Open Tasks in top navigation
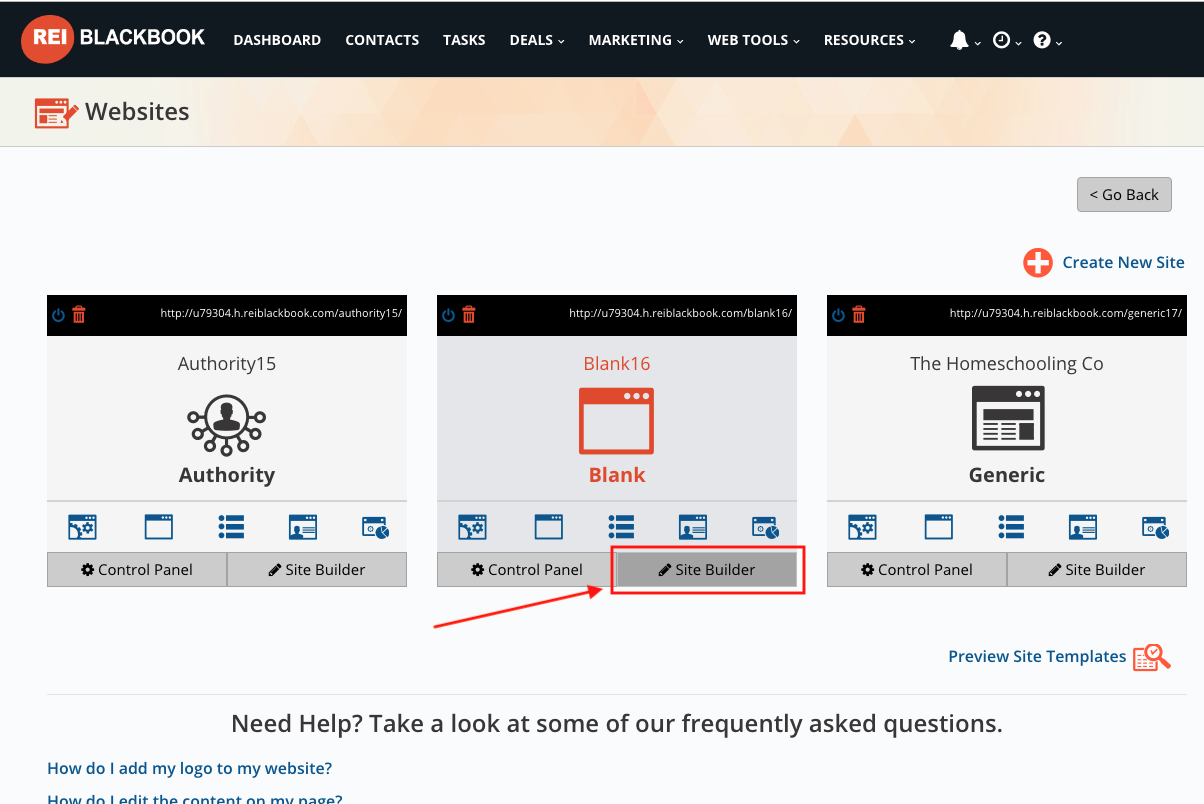This screenshot has width=1204, height=804. click(464, 40)
